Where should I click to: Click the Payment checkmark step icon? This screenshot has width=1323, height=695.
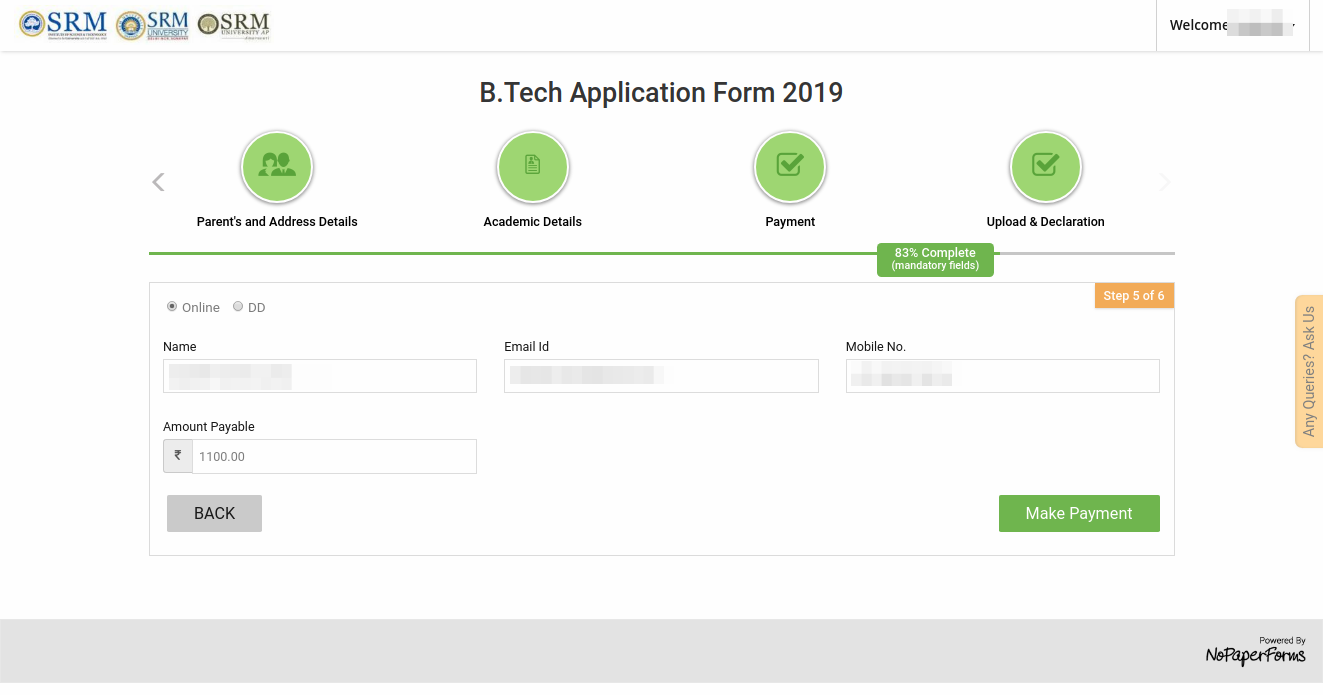[790, 166]
